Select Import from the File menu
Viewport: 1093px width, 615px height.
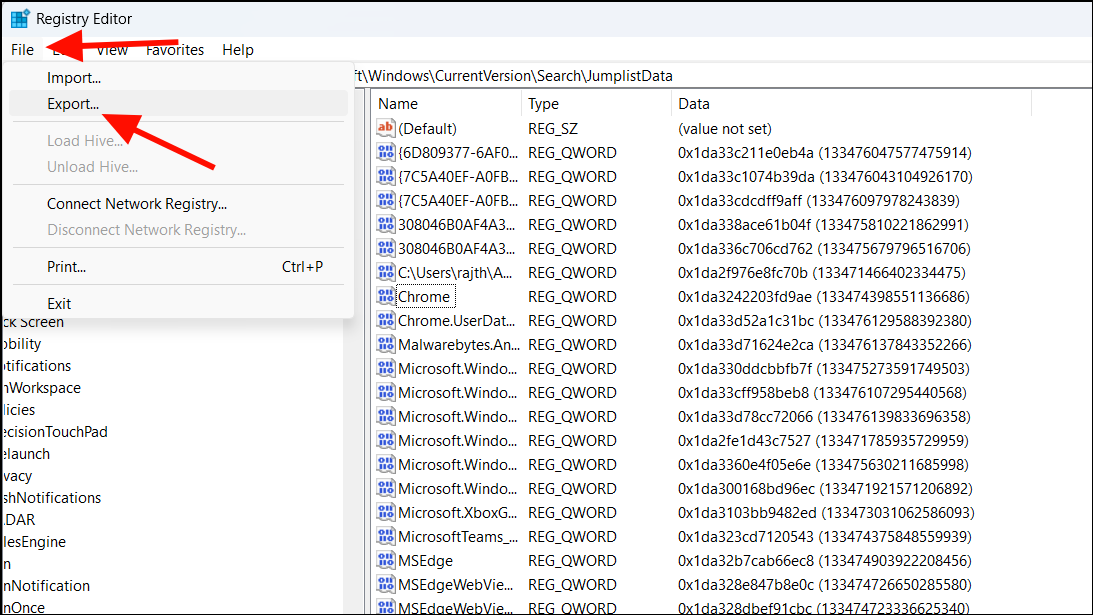73,77
